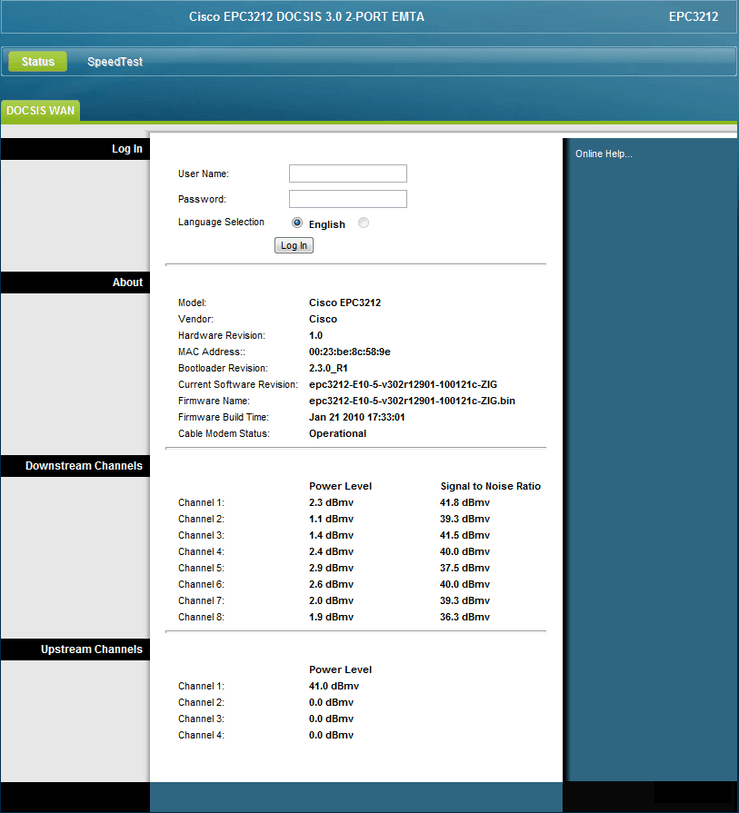Click downstream Channel 1 power 2.3 dBmv
The image size is (739, 813).
331,502
